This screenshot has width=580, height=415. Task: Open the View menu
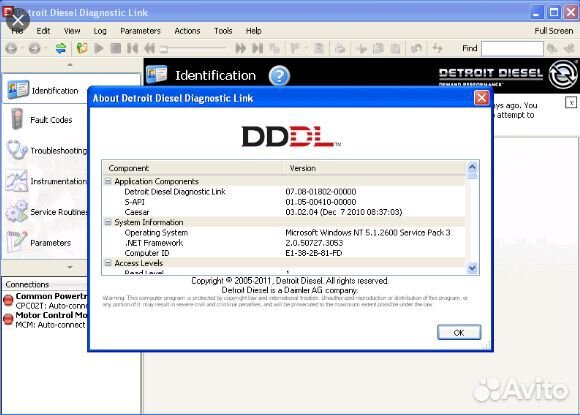(x=72, y=31)
